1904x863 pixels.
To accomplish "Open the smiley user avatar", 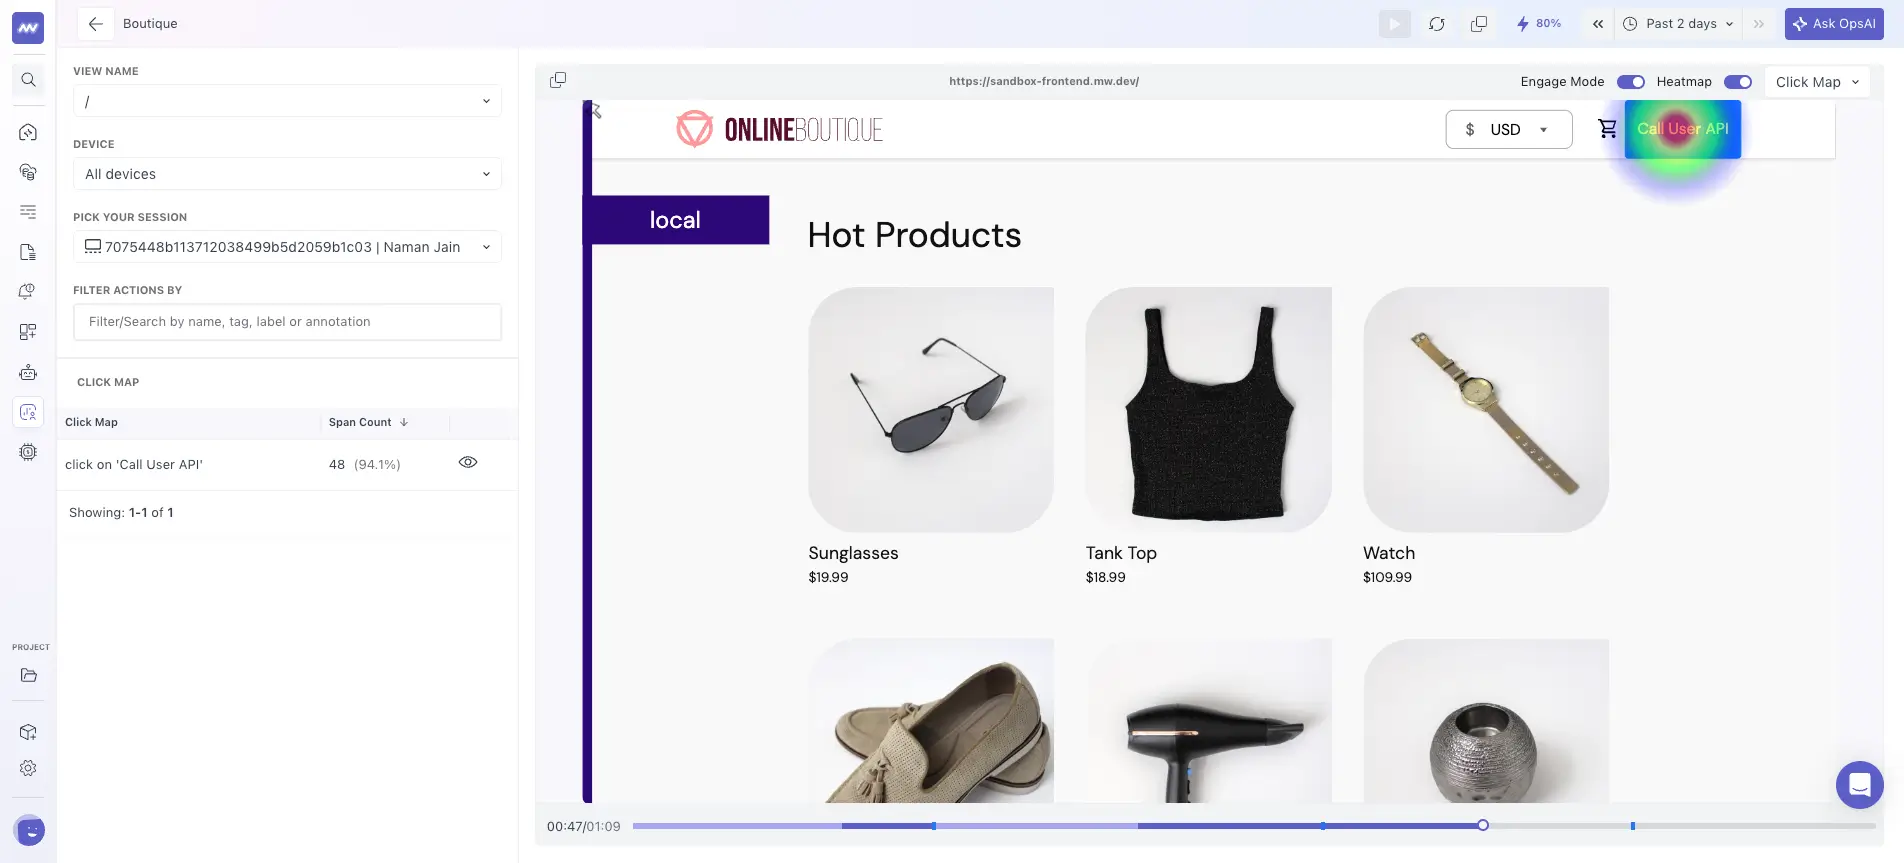I will 30,830.
